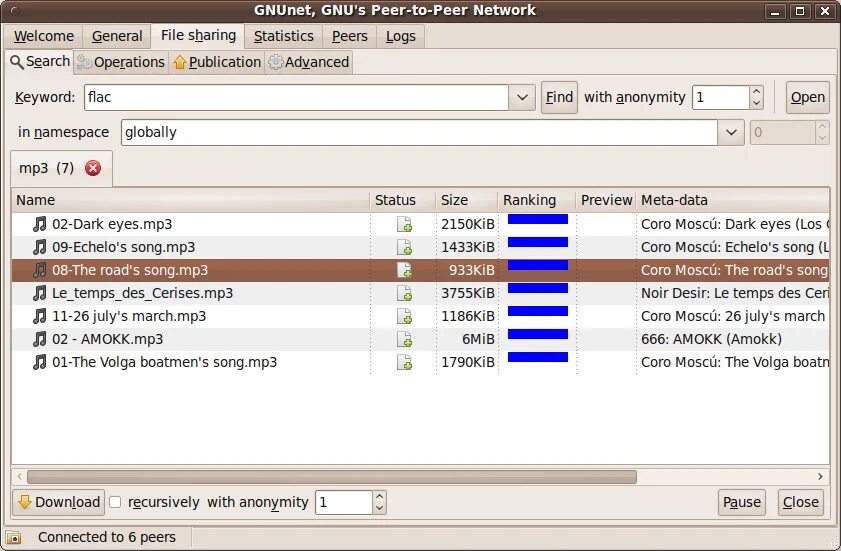
Task: Click status icon of 02-Dark eyes.mp3
Action: [404, 224]
